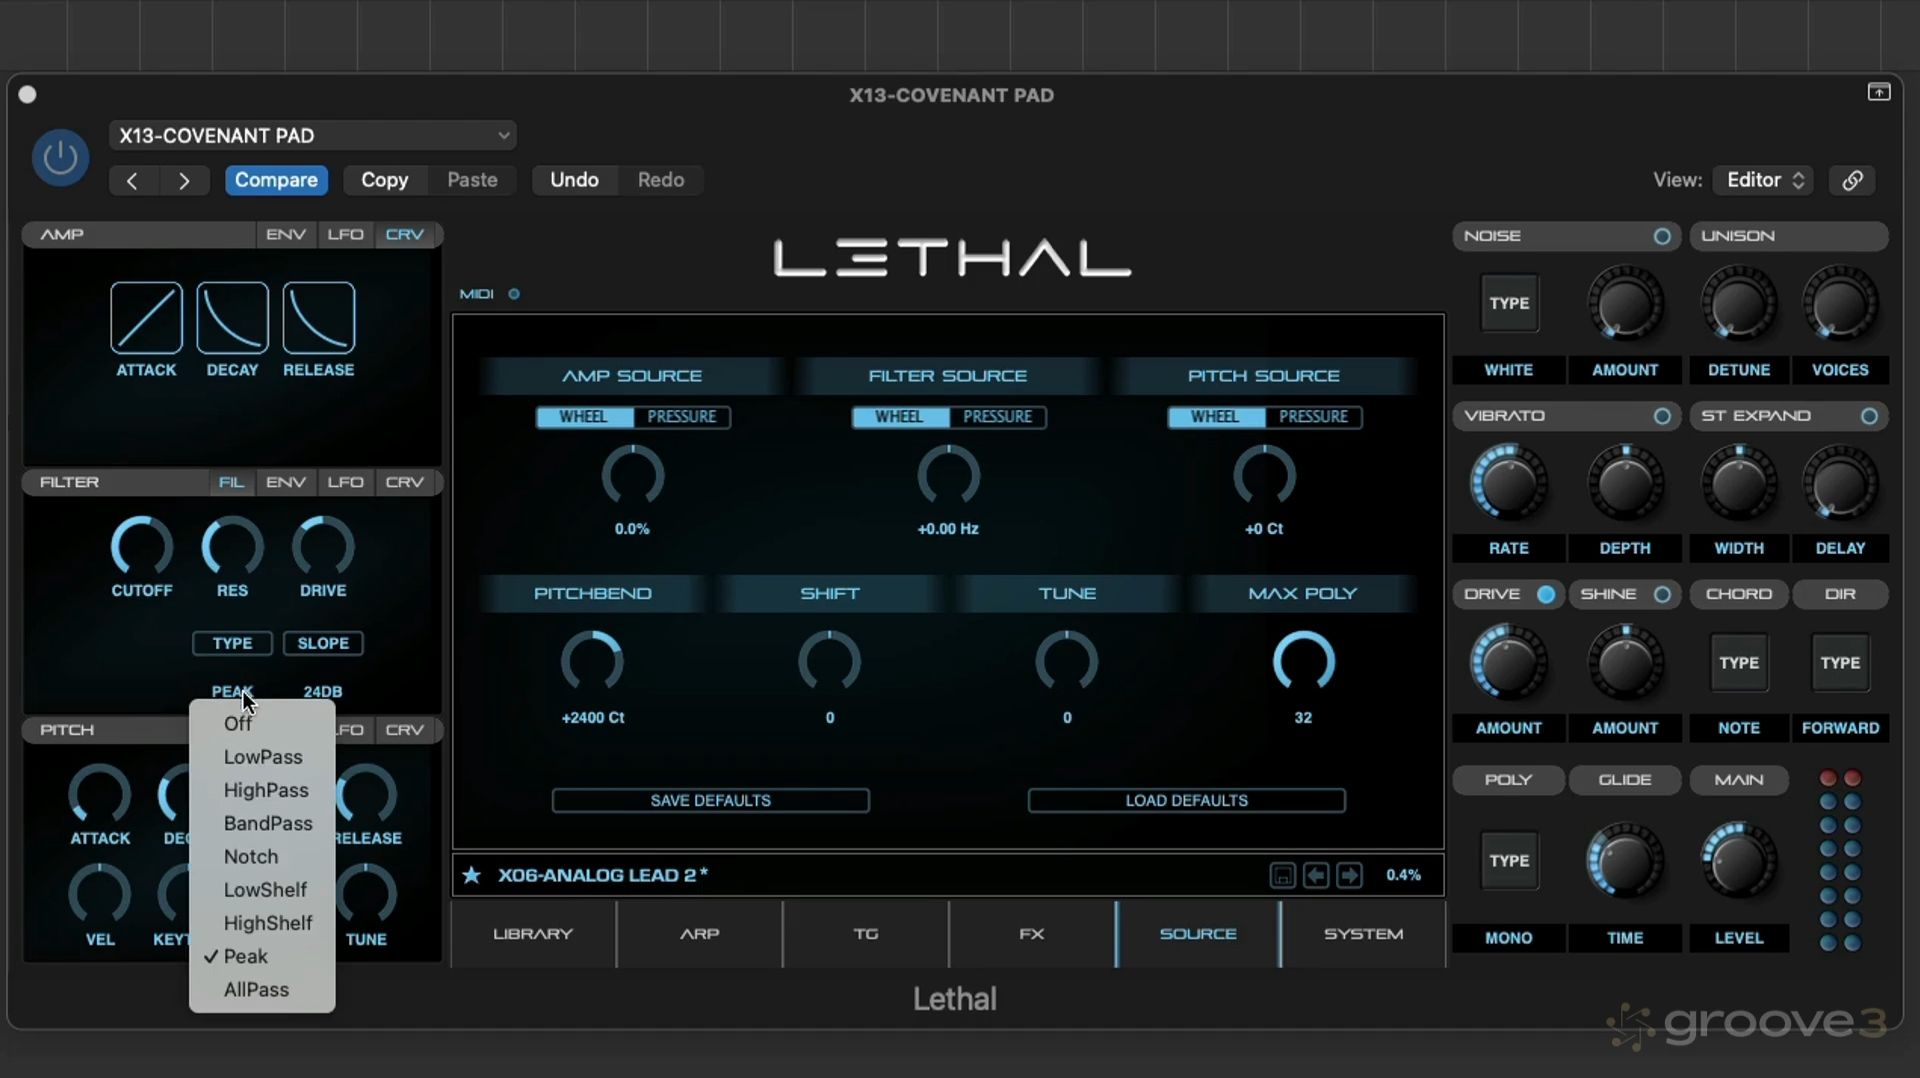1920x1078 pixels.
Task: Choose LowPass from filter type menu
Action: pos(262,757)
